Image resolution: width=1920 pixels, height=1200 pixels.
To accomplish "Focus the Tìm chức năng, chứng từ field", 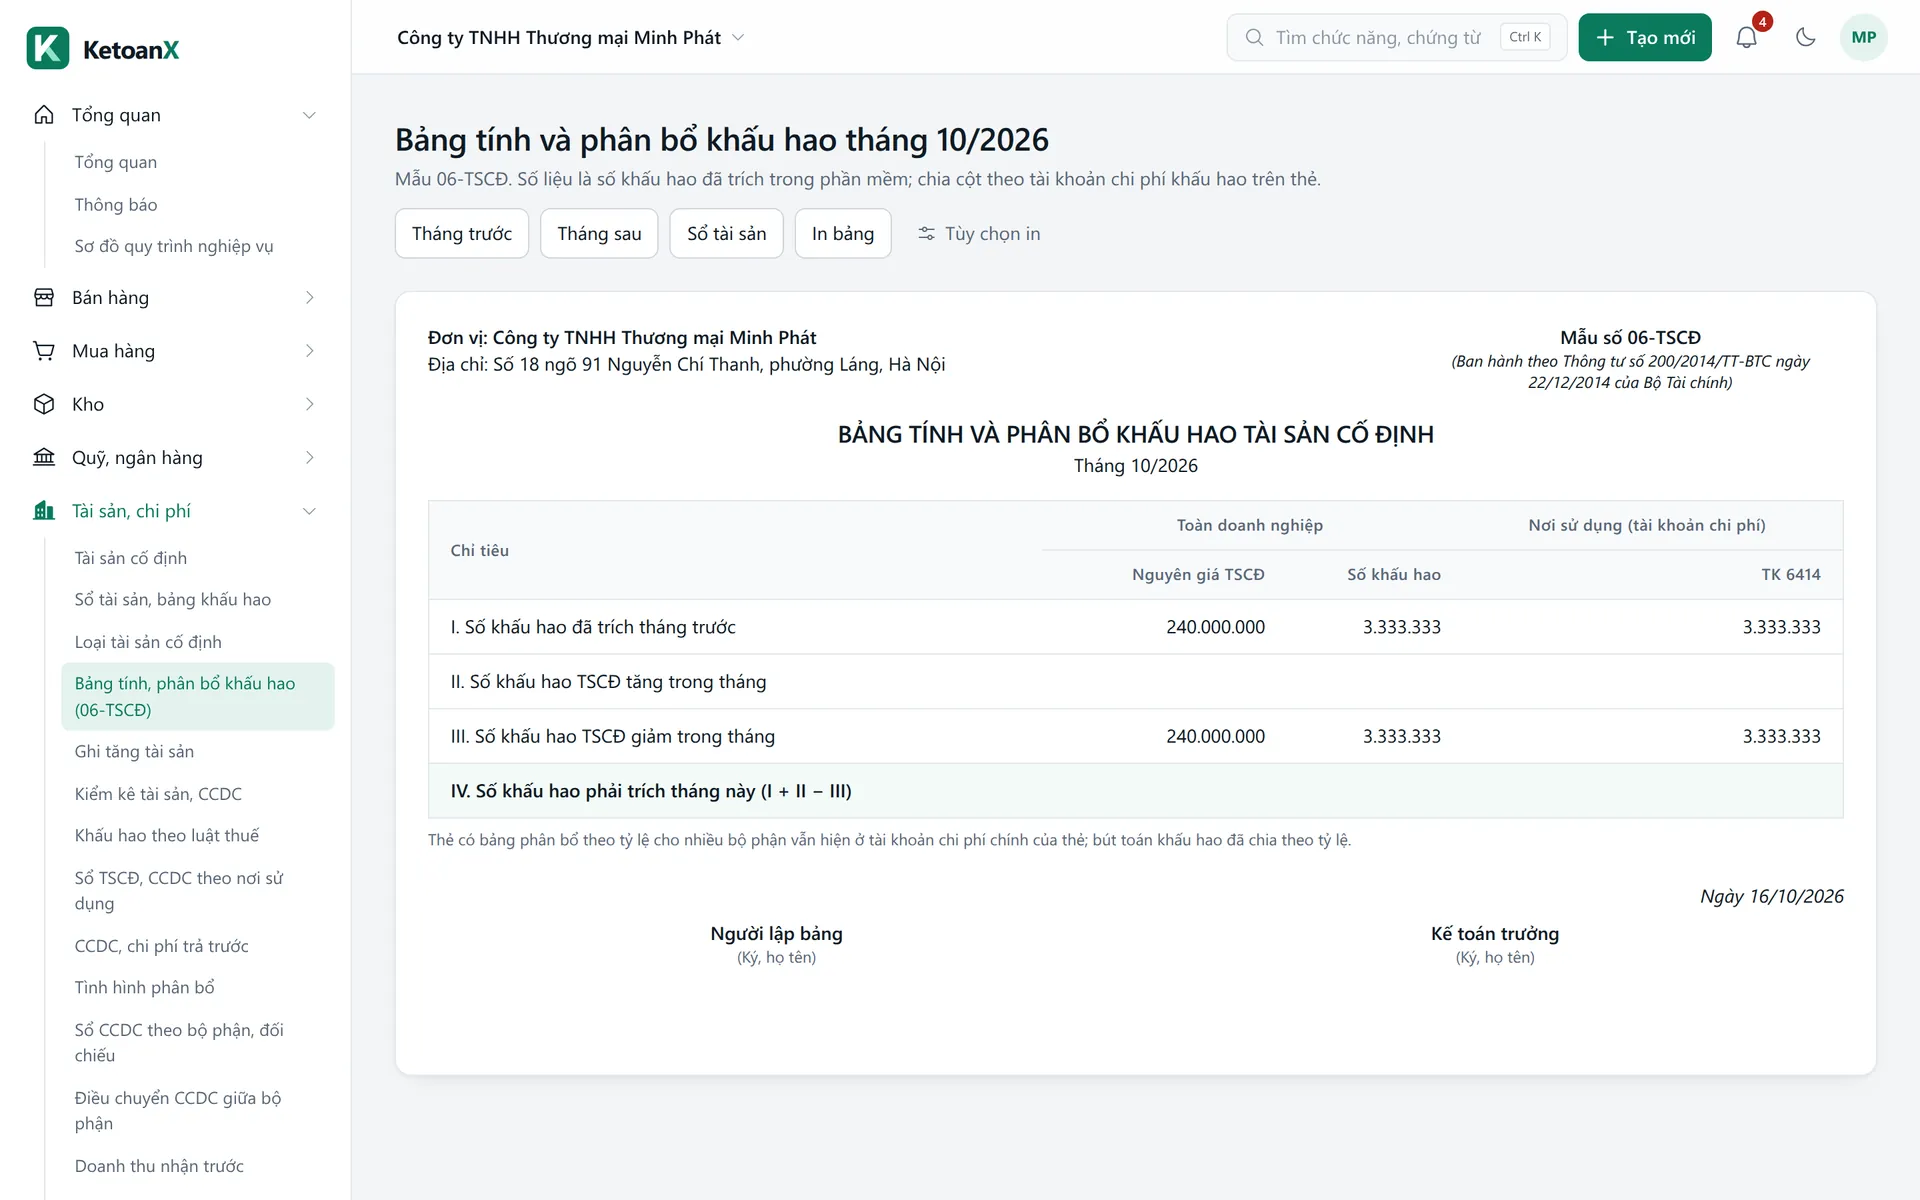I will 1397,38.
